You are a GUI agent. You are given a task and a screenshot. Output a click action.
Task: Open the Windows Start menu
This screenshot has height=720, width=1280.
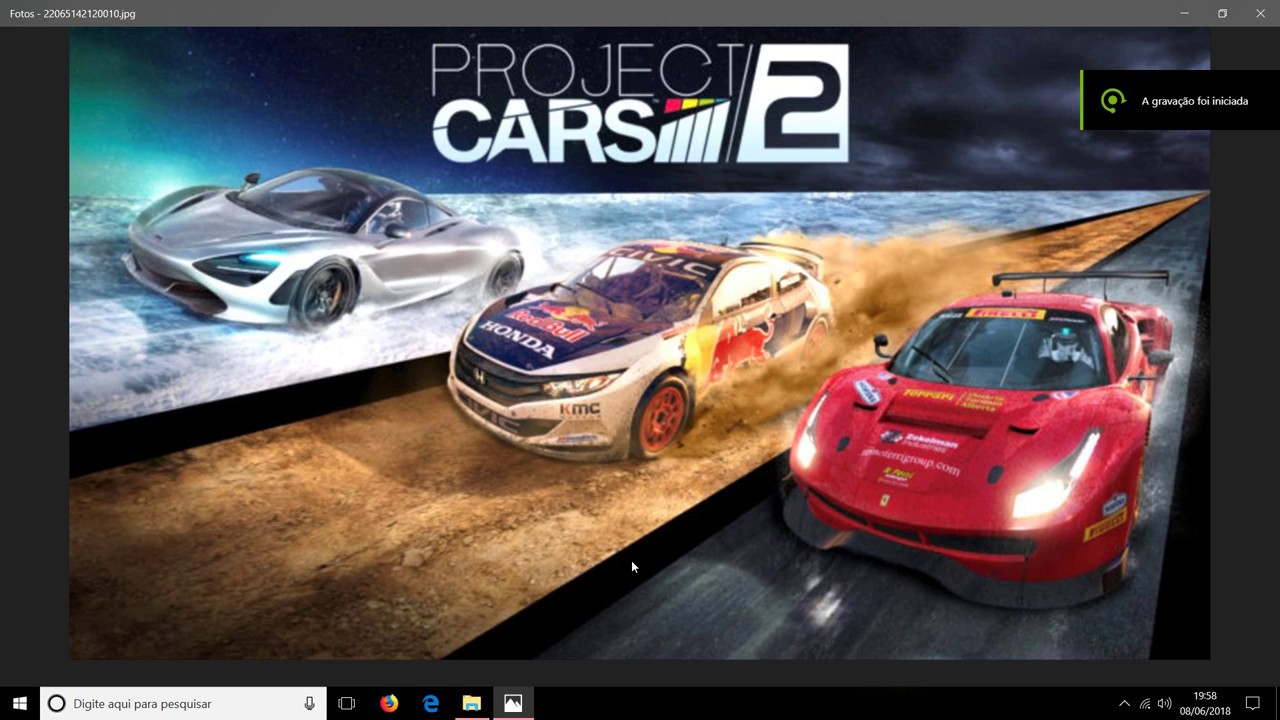[x=19, y=703]
